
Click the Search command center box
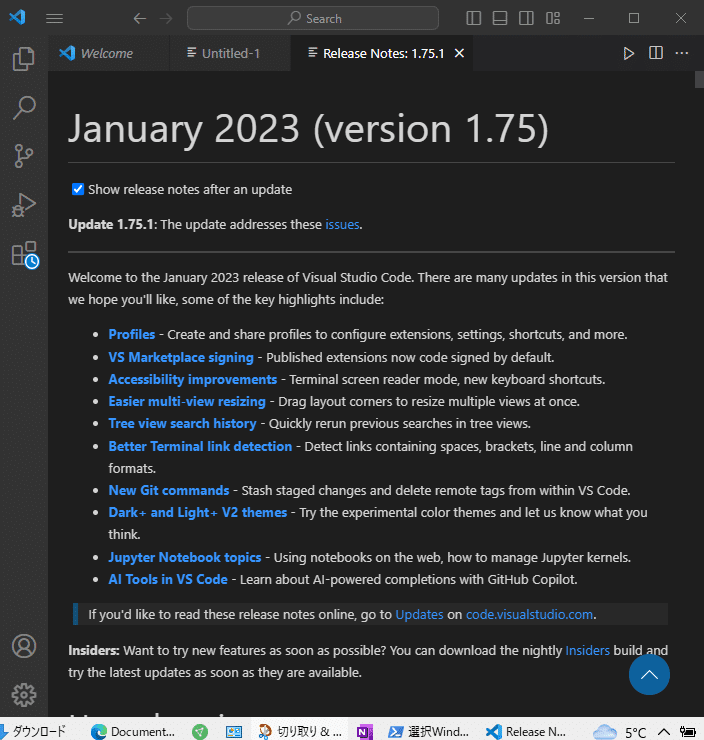313,18
